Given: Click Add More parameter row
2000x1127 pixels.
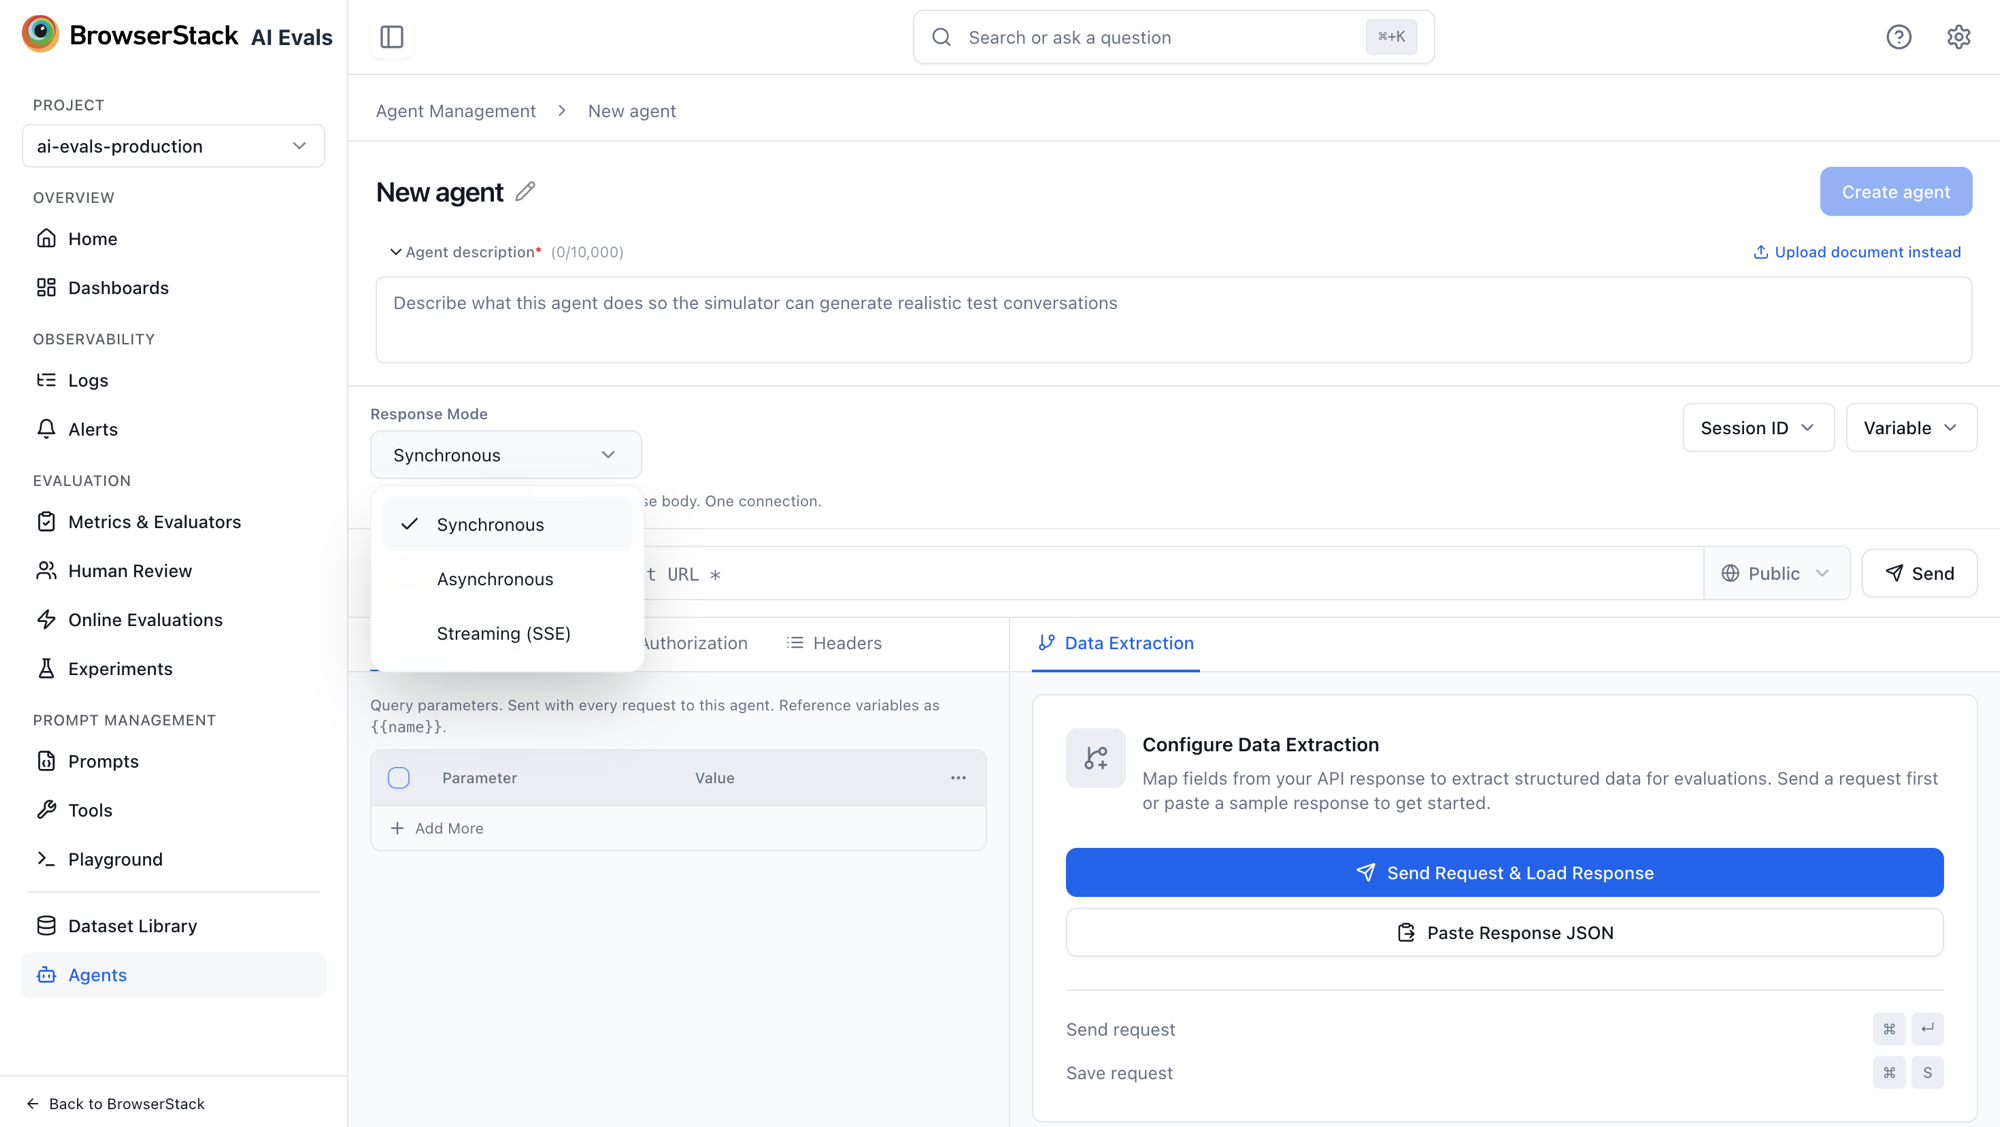Looking at the screenshot, I should 437,829.
